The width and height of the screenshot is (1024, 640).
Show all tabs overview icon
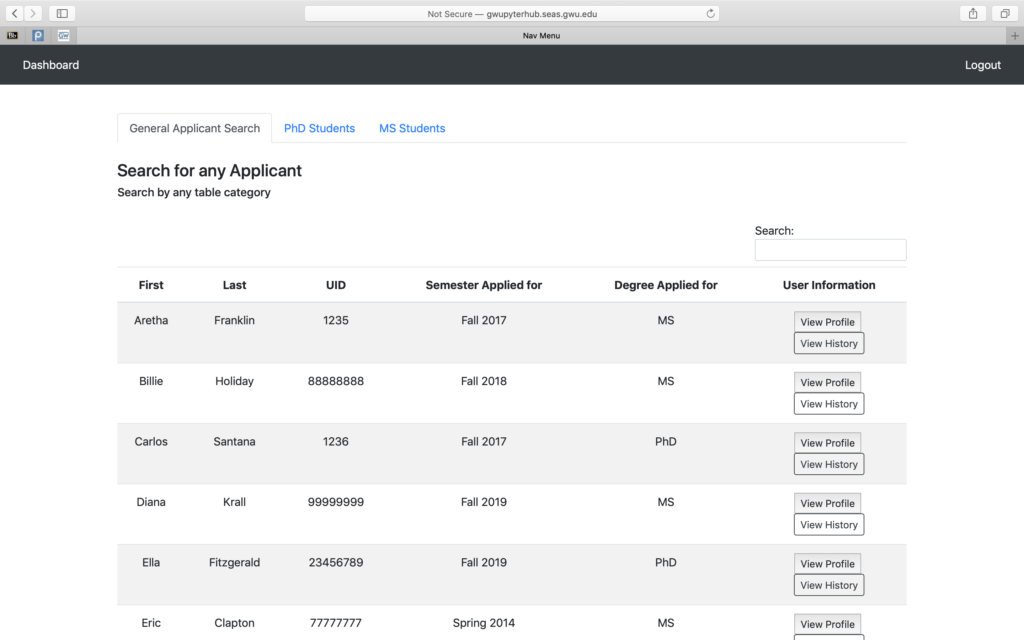[x=1004, y=14]
